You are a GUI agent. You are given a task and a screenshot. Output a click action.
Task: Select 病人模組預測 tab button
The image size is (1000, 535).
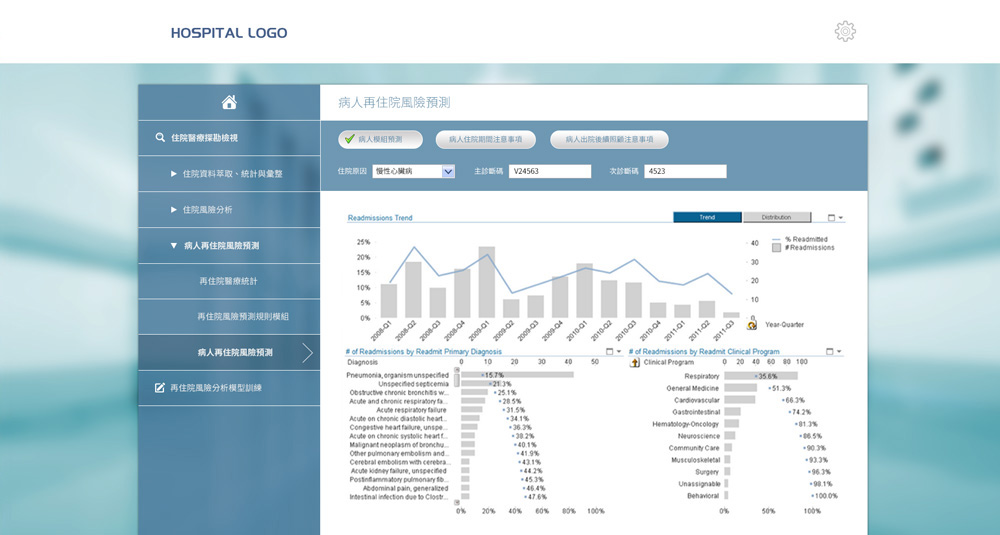point(380,139)
